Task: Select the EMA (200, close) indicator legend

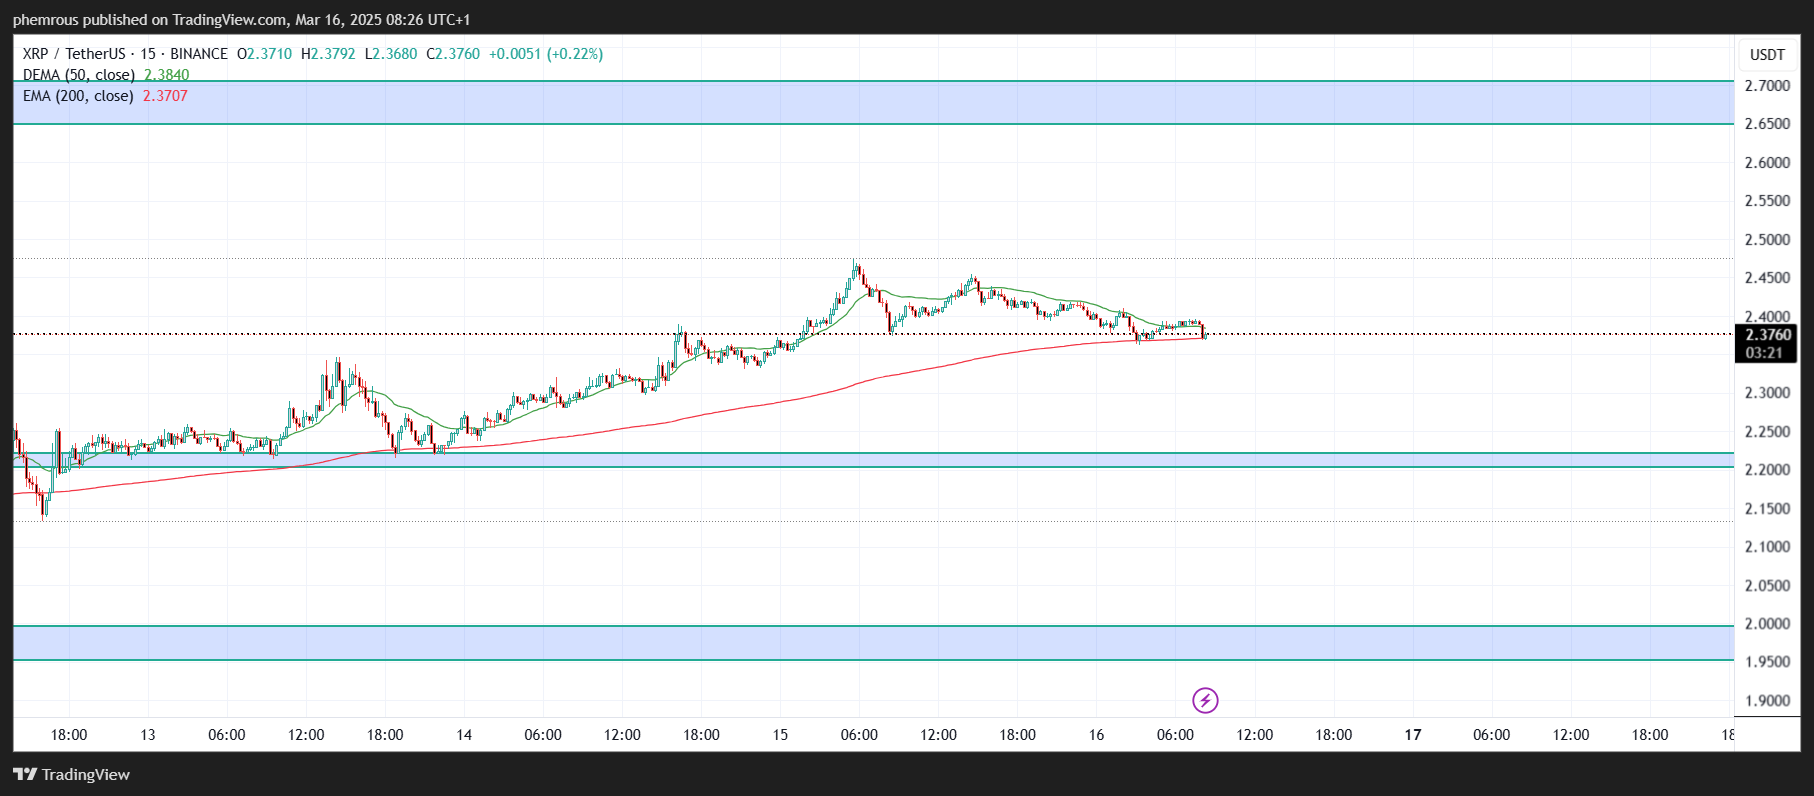Action: coord(78,96)
